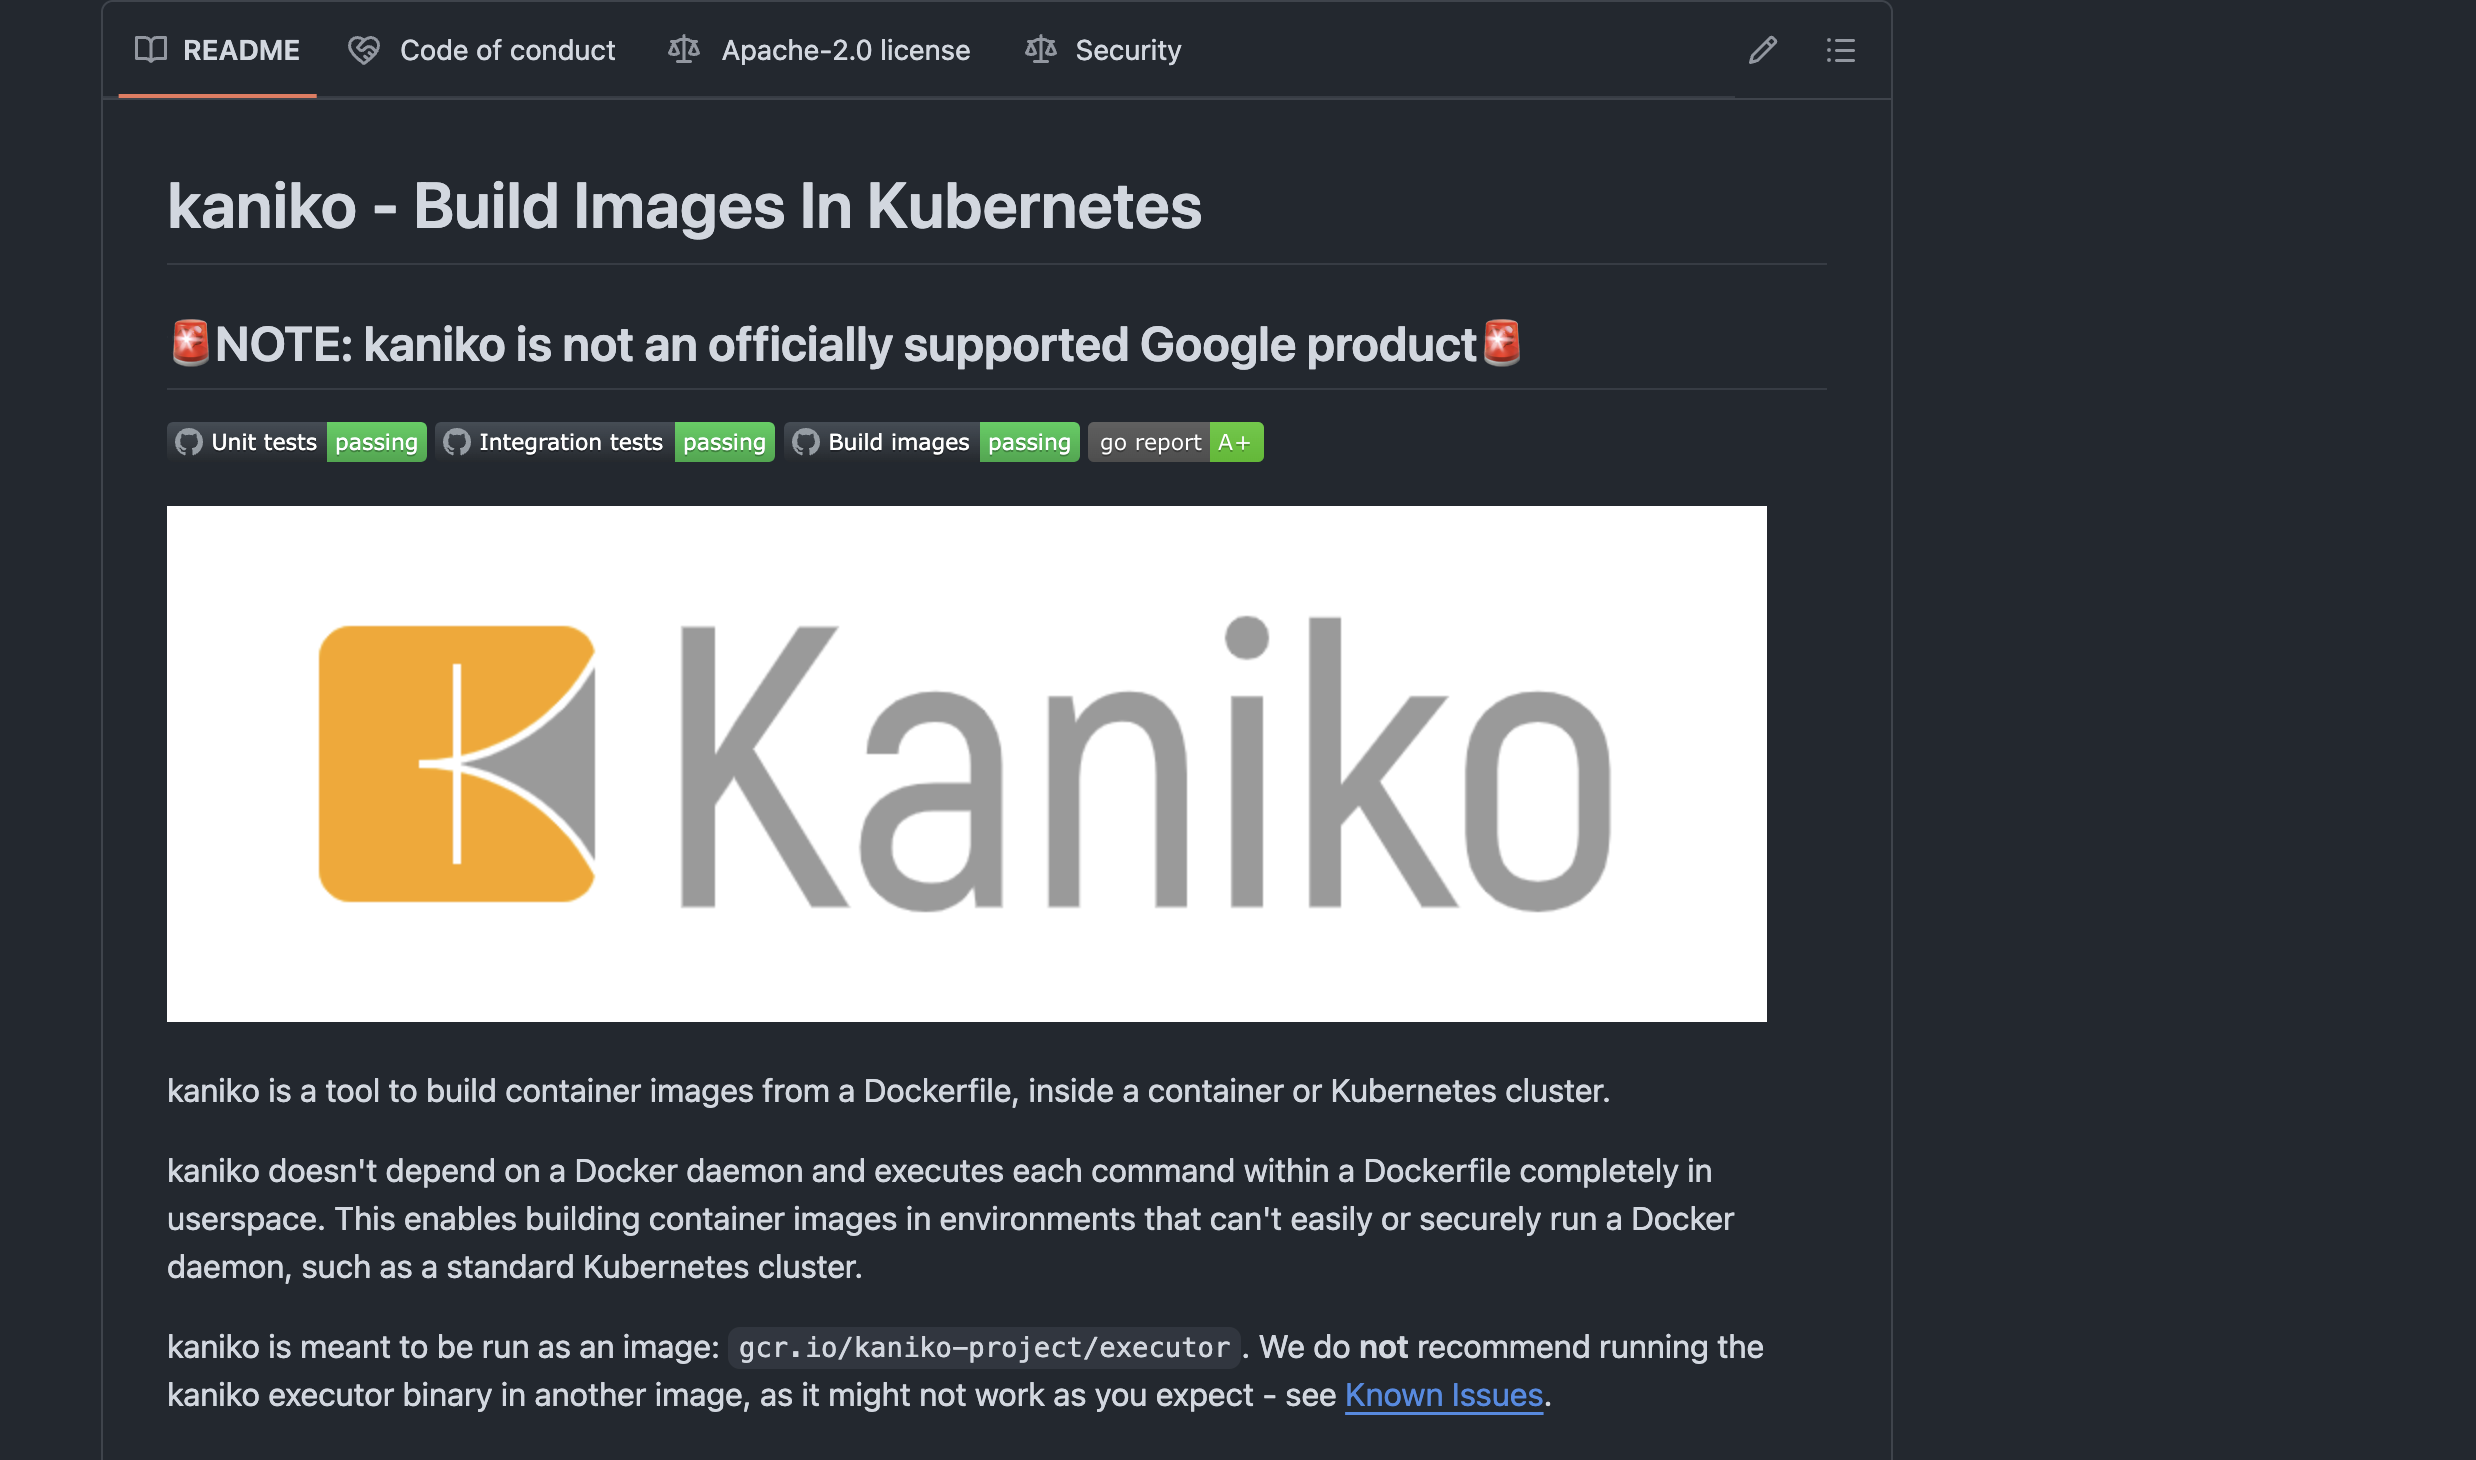Click the go report A+ badge
This screenshot has height=1460, width=2476.
pos(1176,441)
